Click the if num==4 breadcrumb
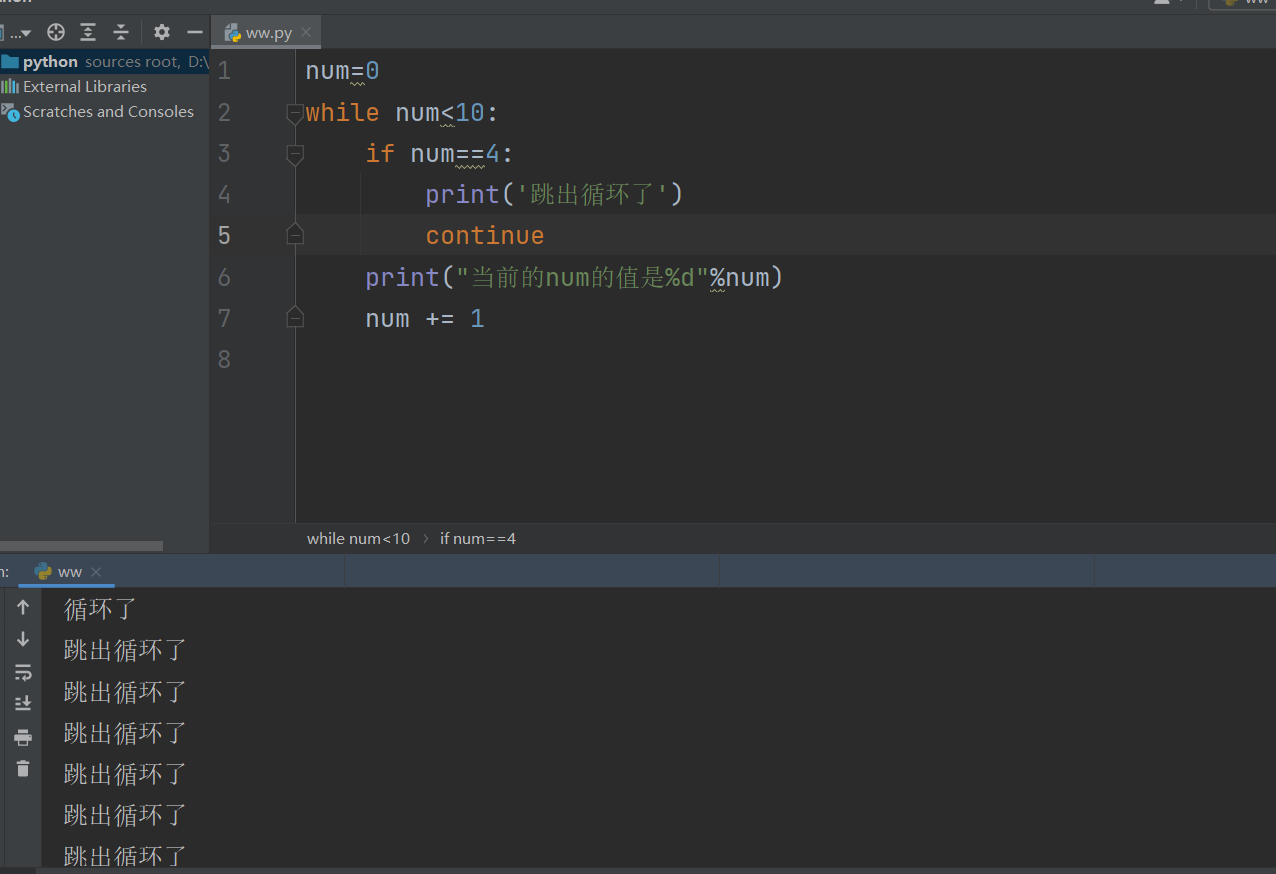The image size is (1276, 874). coord(477,538)
